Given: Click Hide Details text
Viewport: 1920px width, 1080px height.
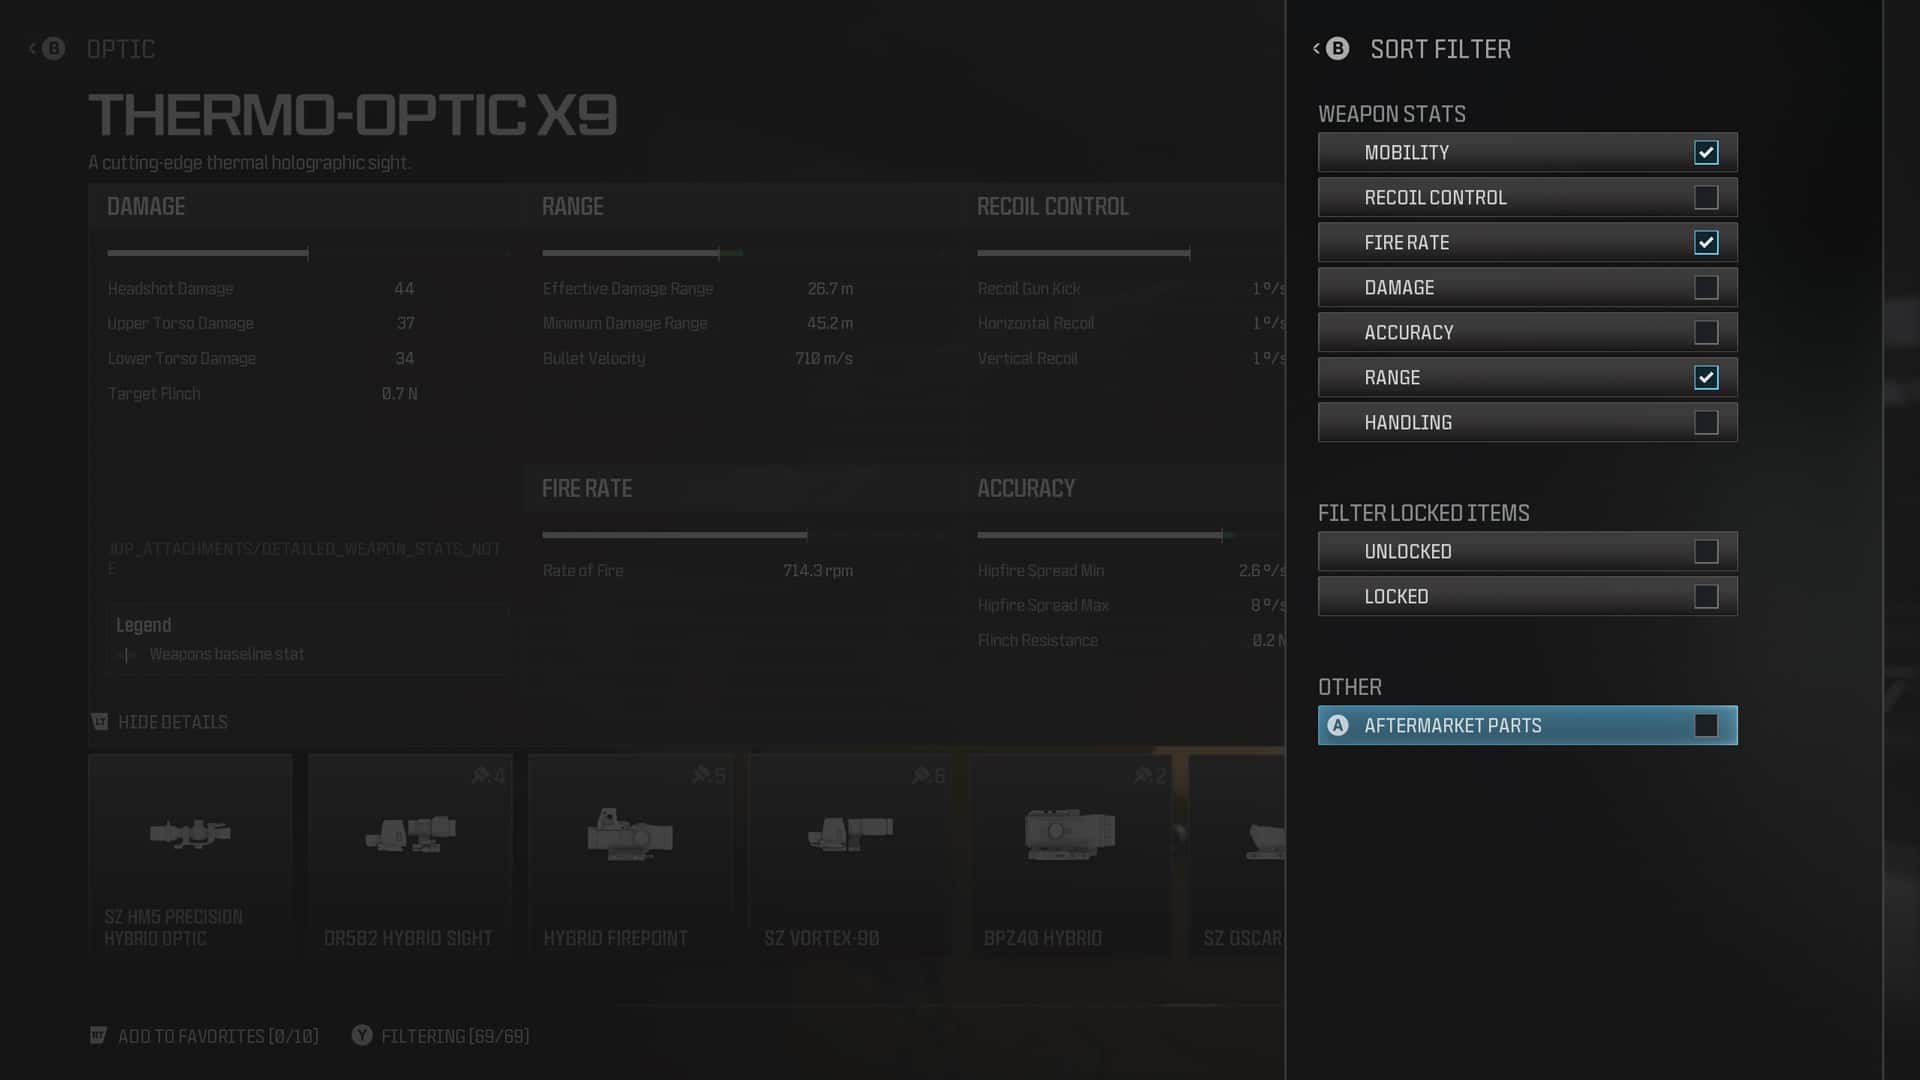Looking at the screenshot, I should point(173,722).
